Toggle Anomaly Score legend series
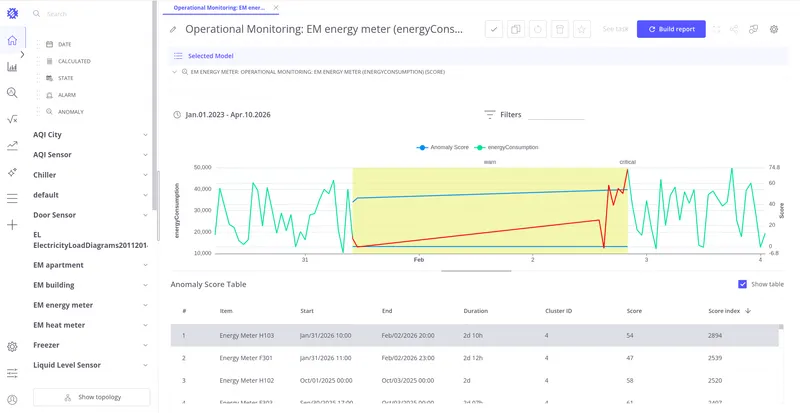800x413 pixels. [442, 148]
